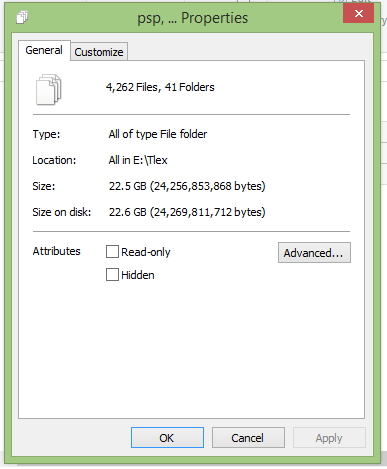Click the 'Size:' label
This screenshot has height=469, width=387.
pos(44,186)
